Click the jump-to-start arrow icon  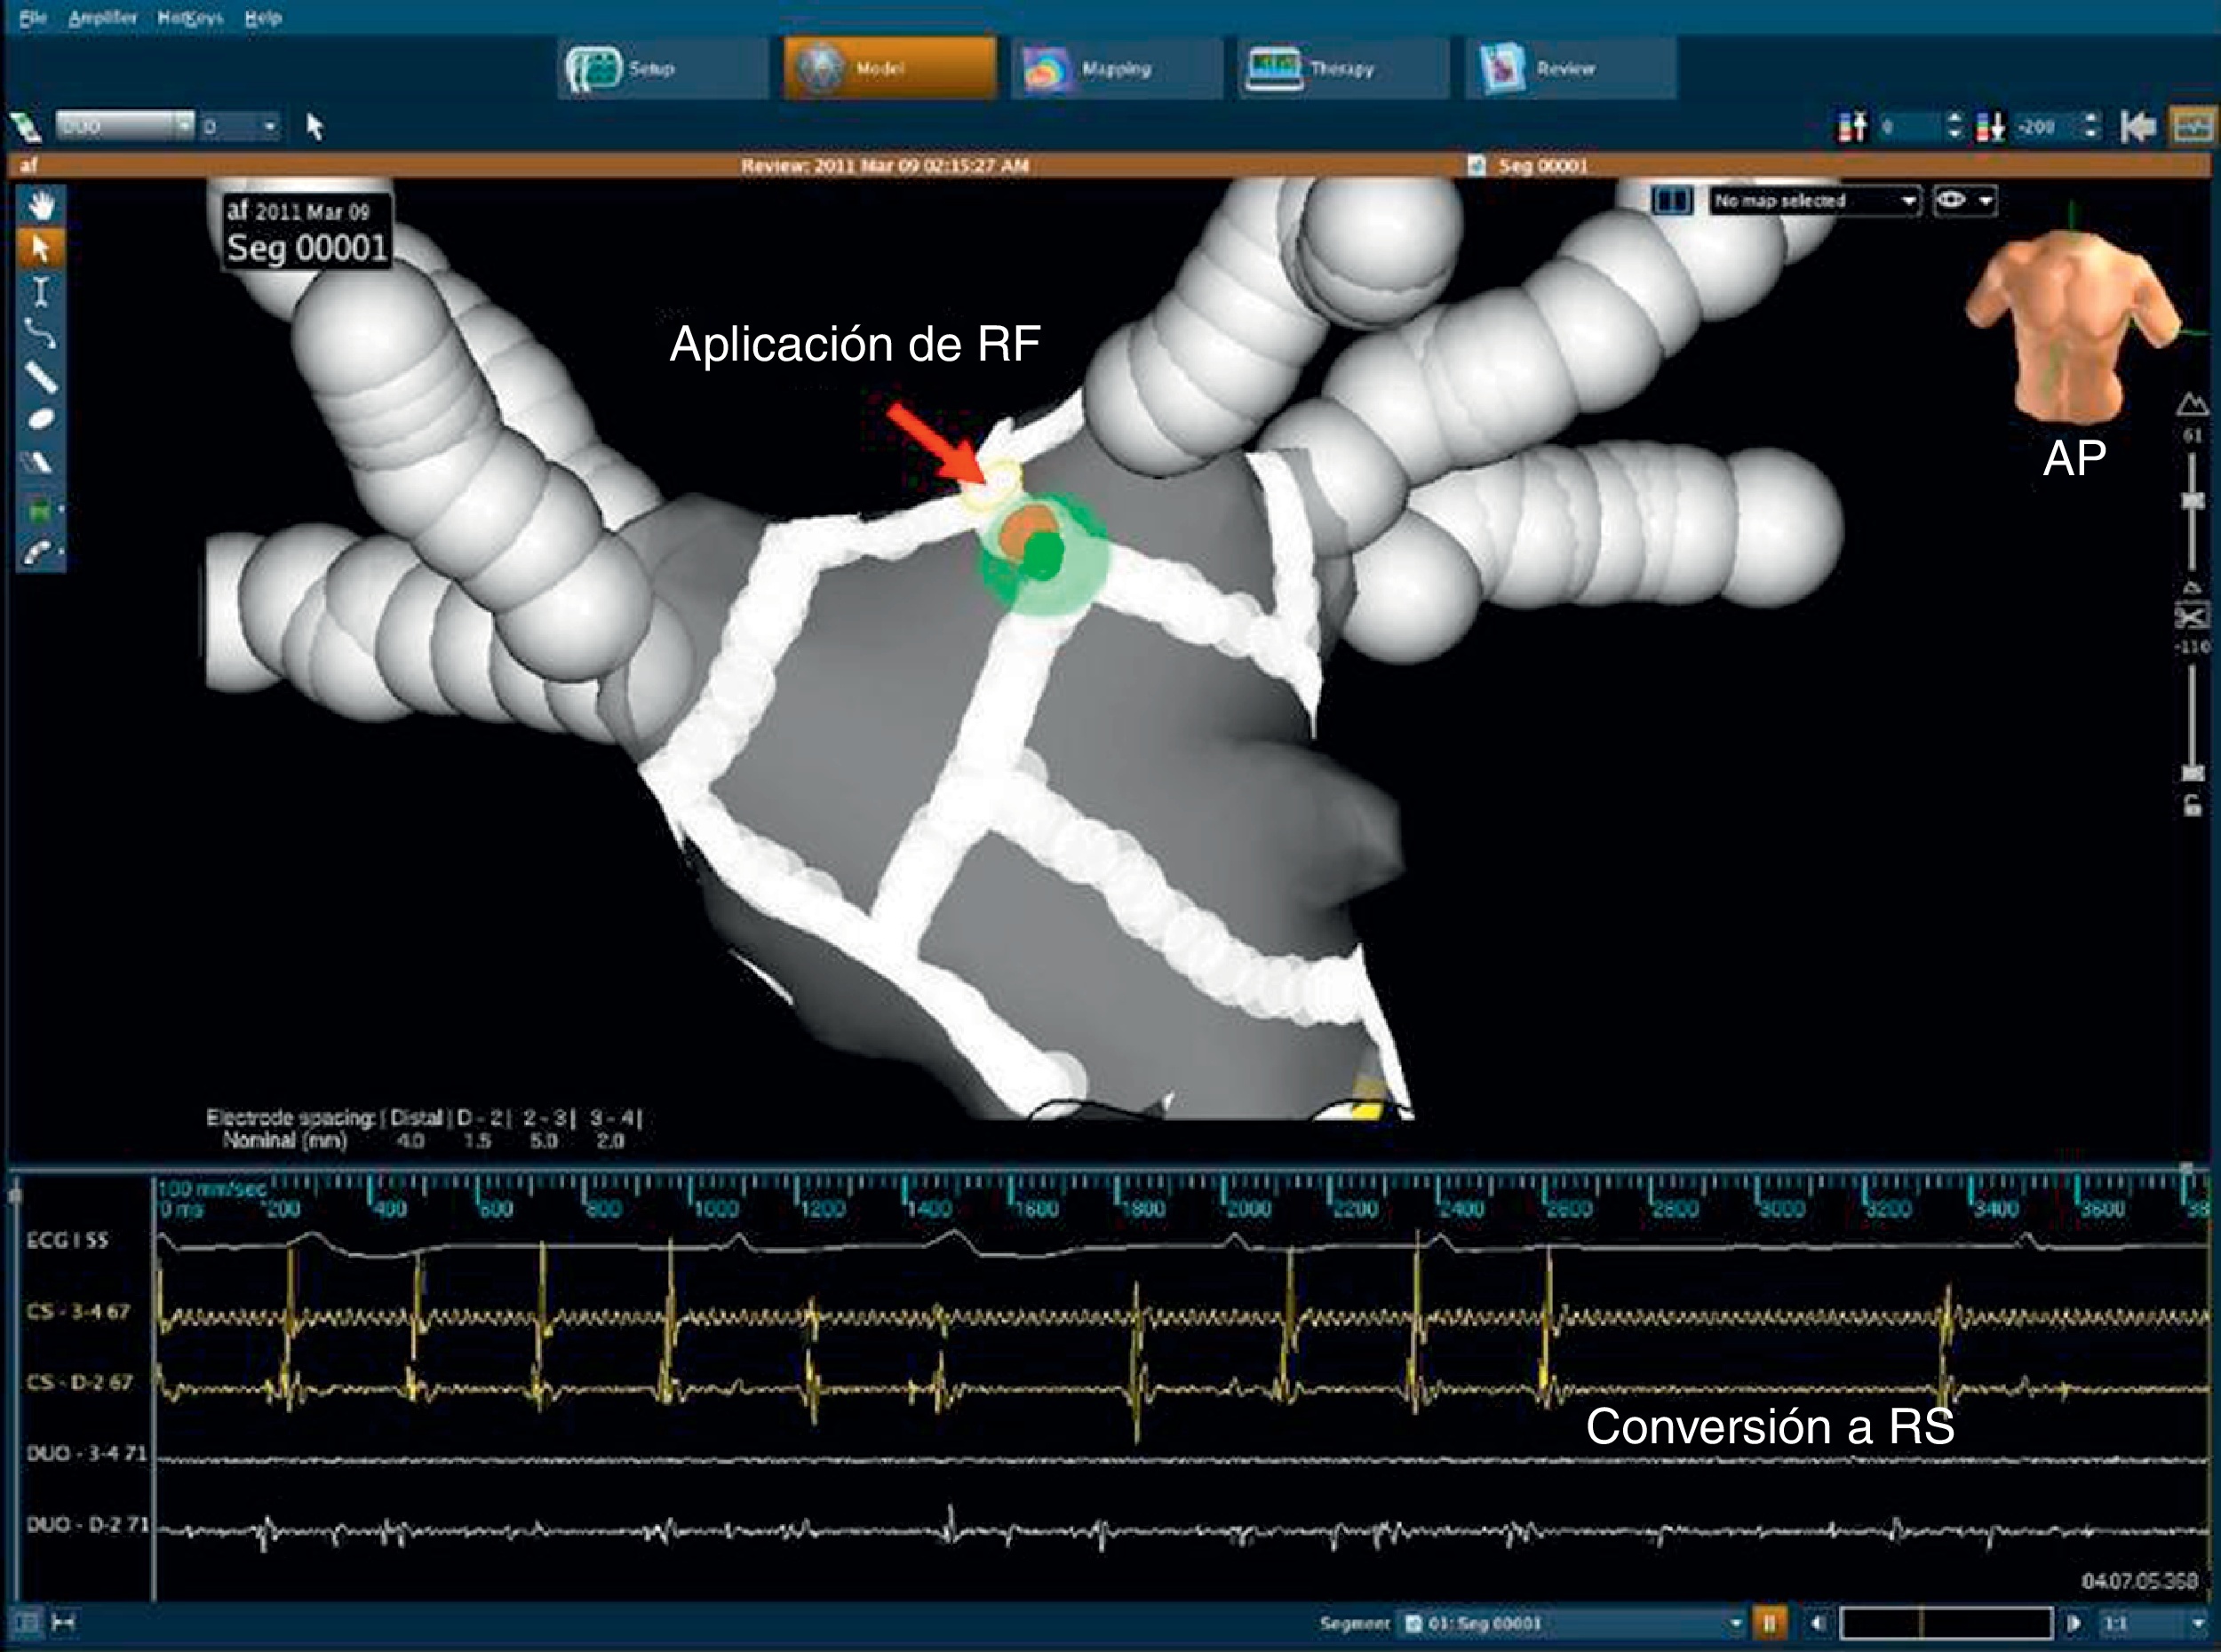tap(2138, 127)
